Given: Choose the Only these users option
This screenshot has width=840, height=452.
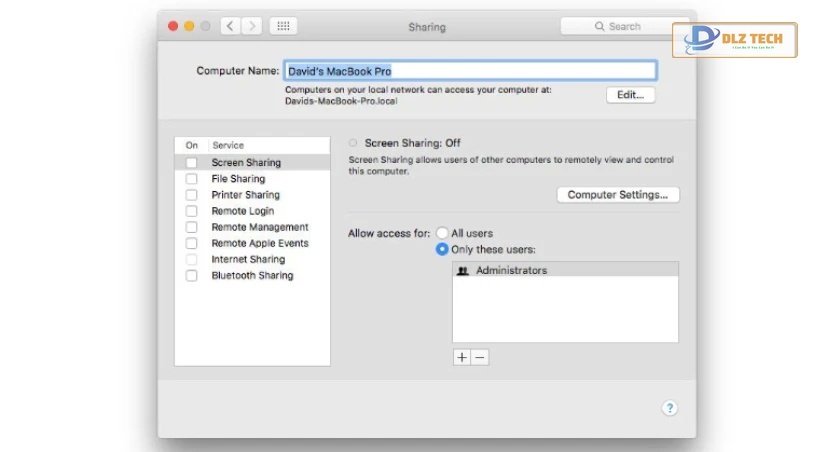Looking at the screenshot, I should click(x=442, y=249).
